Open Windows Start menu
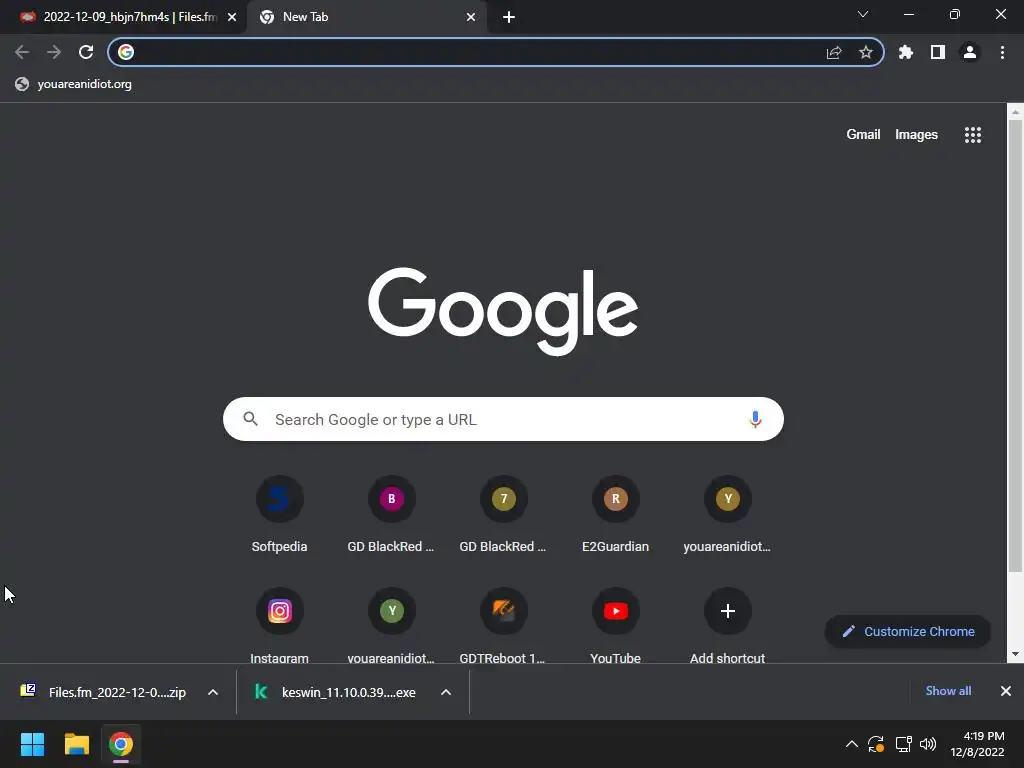Image resolution: width=1024 pixels, height=768 pixels. 32,744
